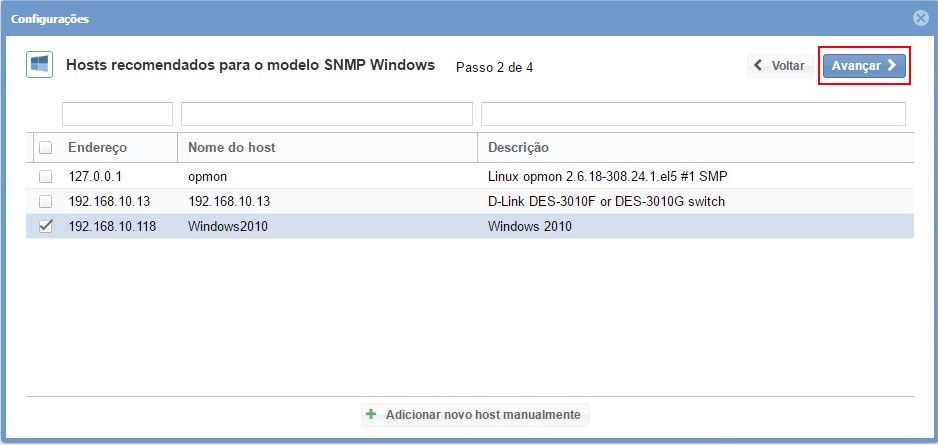Select the opmon host row

click(210, 176)
